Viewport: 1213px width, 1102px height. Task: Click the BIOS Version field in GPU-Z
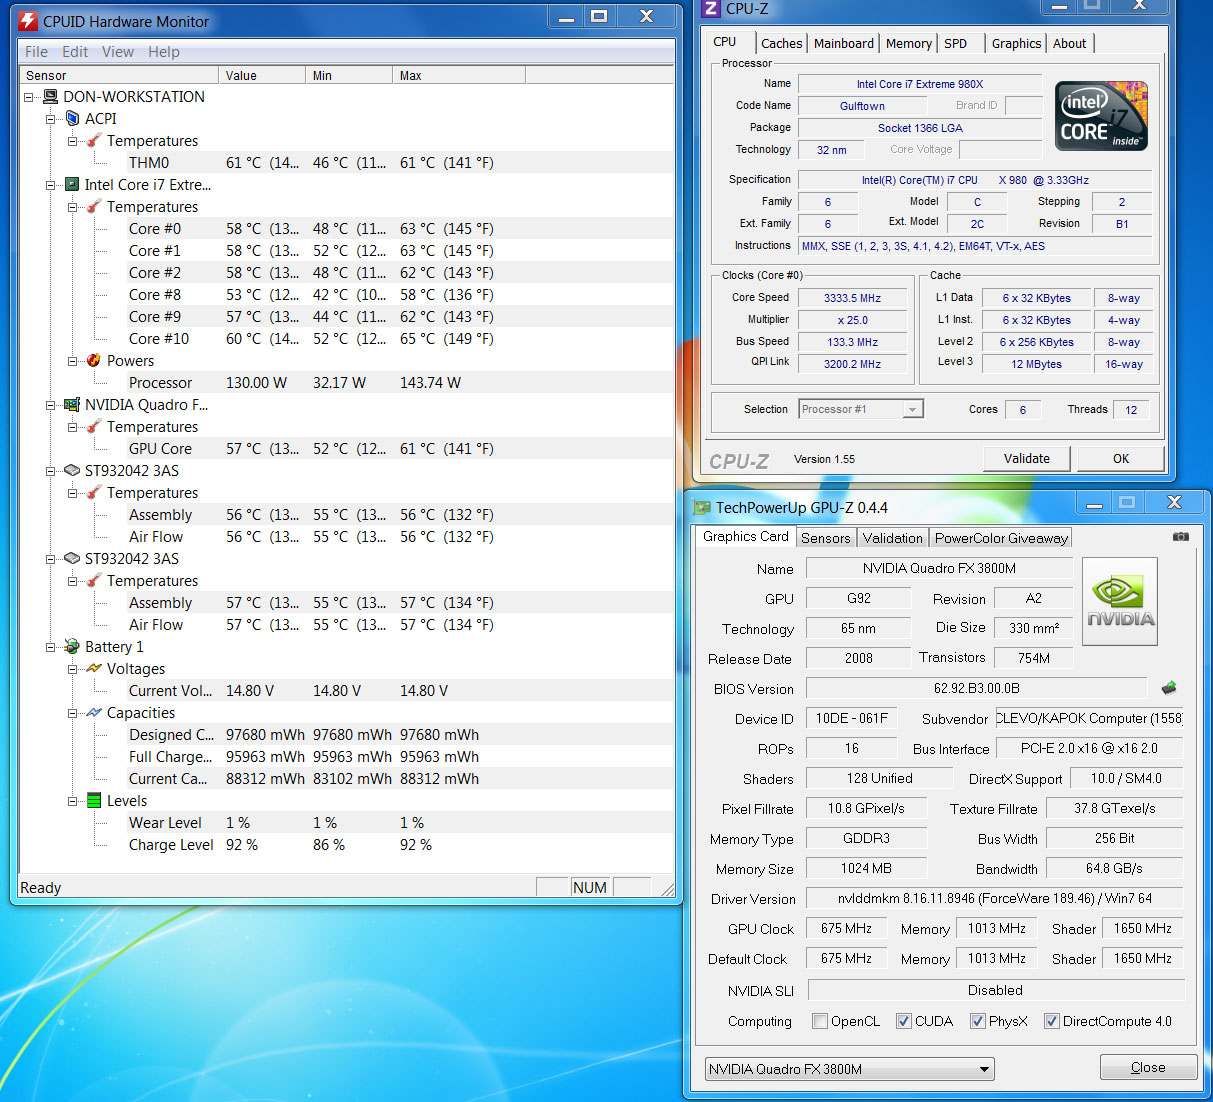[x=976, y=688]
